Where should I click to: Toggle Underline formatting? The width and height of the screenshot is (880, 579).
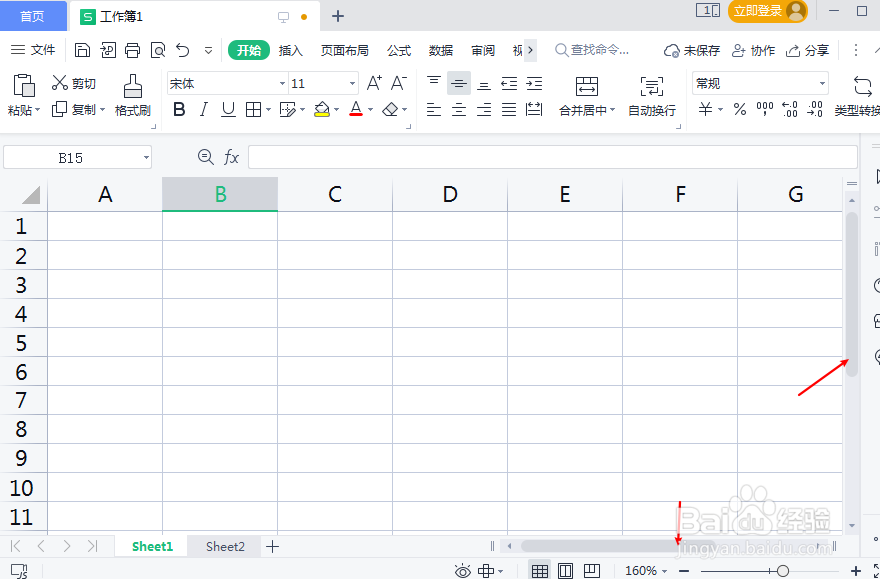coord(228,109)
